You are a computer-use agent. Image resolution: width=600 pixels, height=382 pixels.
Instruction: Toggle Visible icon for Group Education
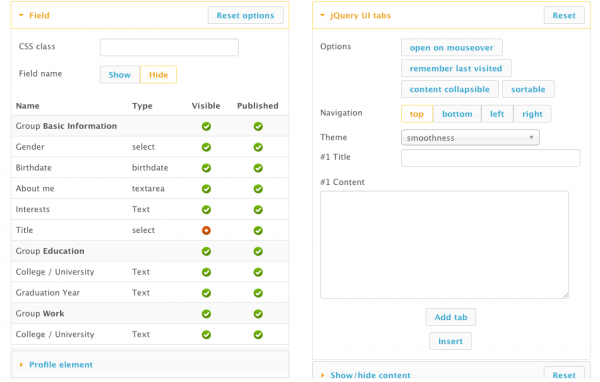click(x=206, y=251)
